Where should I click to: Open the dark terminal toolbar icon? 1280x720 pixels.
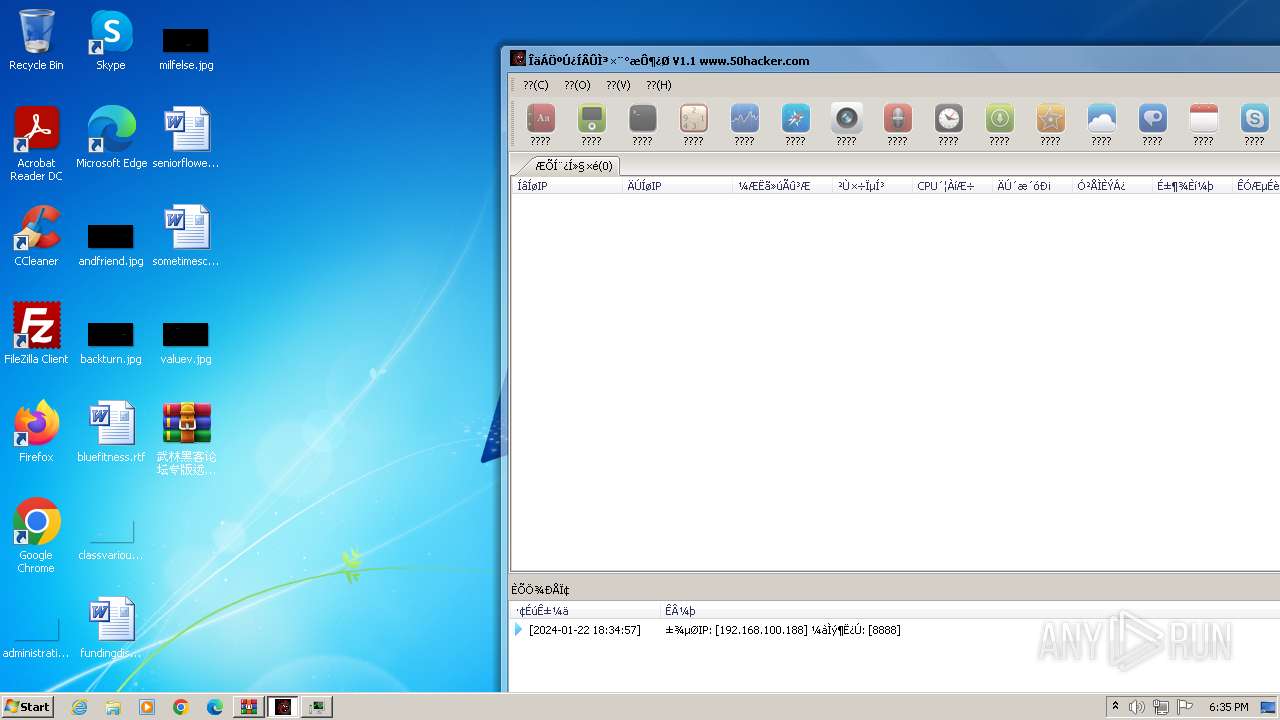coord(643,119)
